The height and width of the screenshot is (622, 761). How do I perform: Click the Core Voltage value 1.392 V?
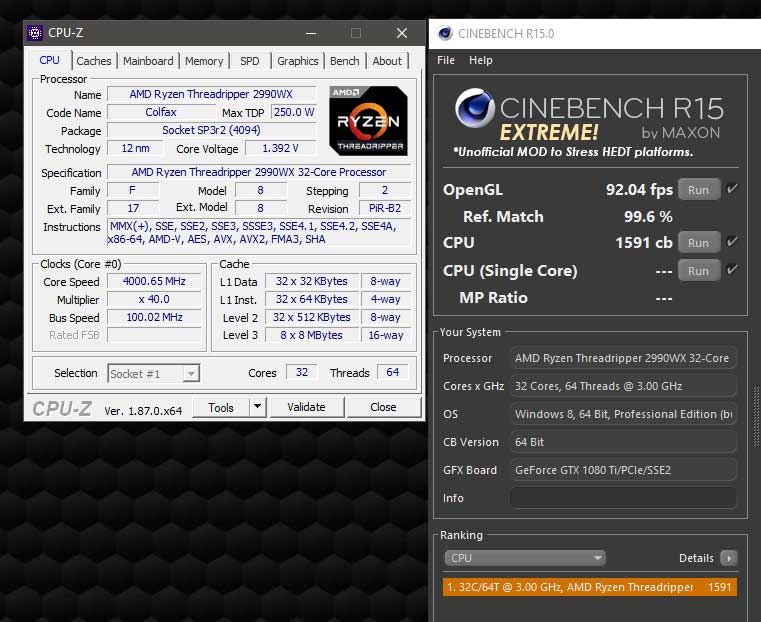coord(281,148)
